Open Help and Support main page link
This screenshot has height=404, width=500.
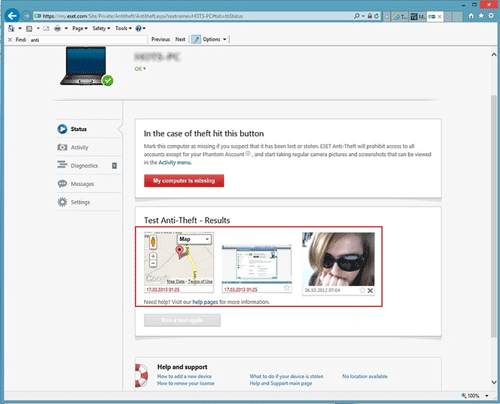click(x=281, y=383)
